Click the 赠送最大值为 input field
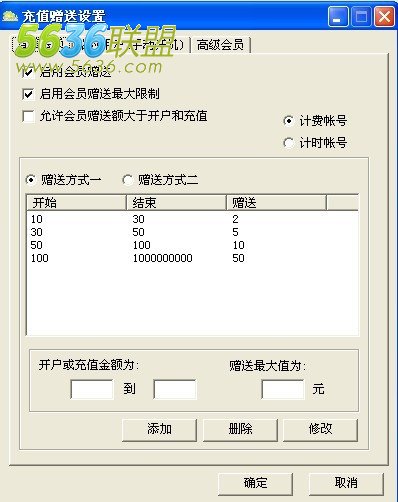Screen dimensions: 398x502 coord(283,389)
